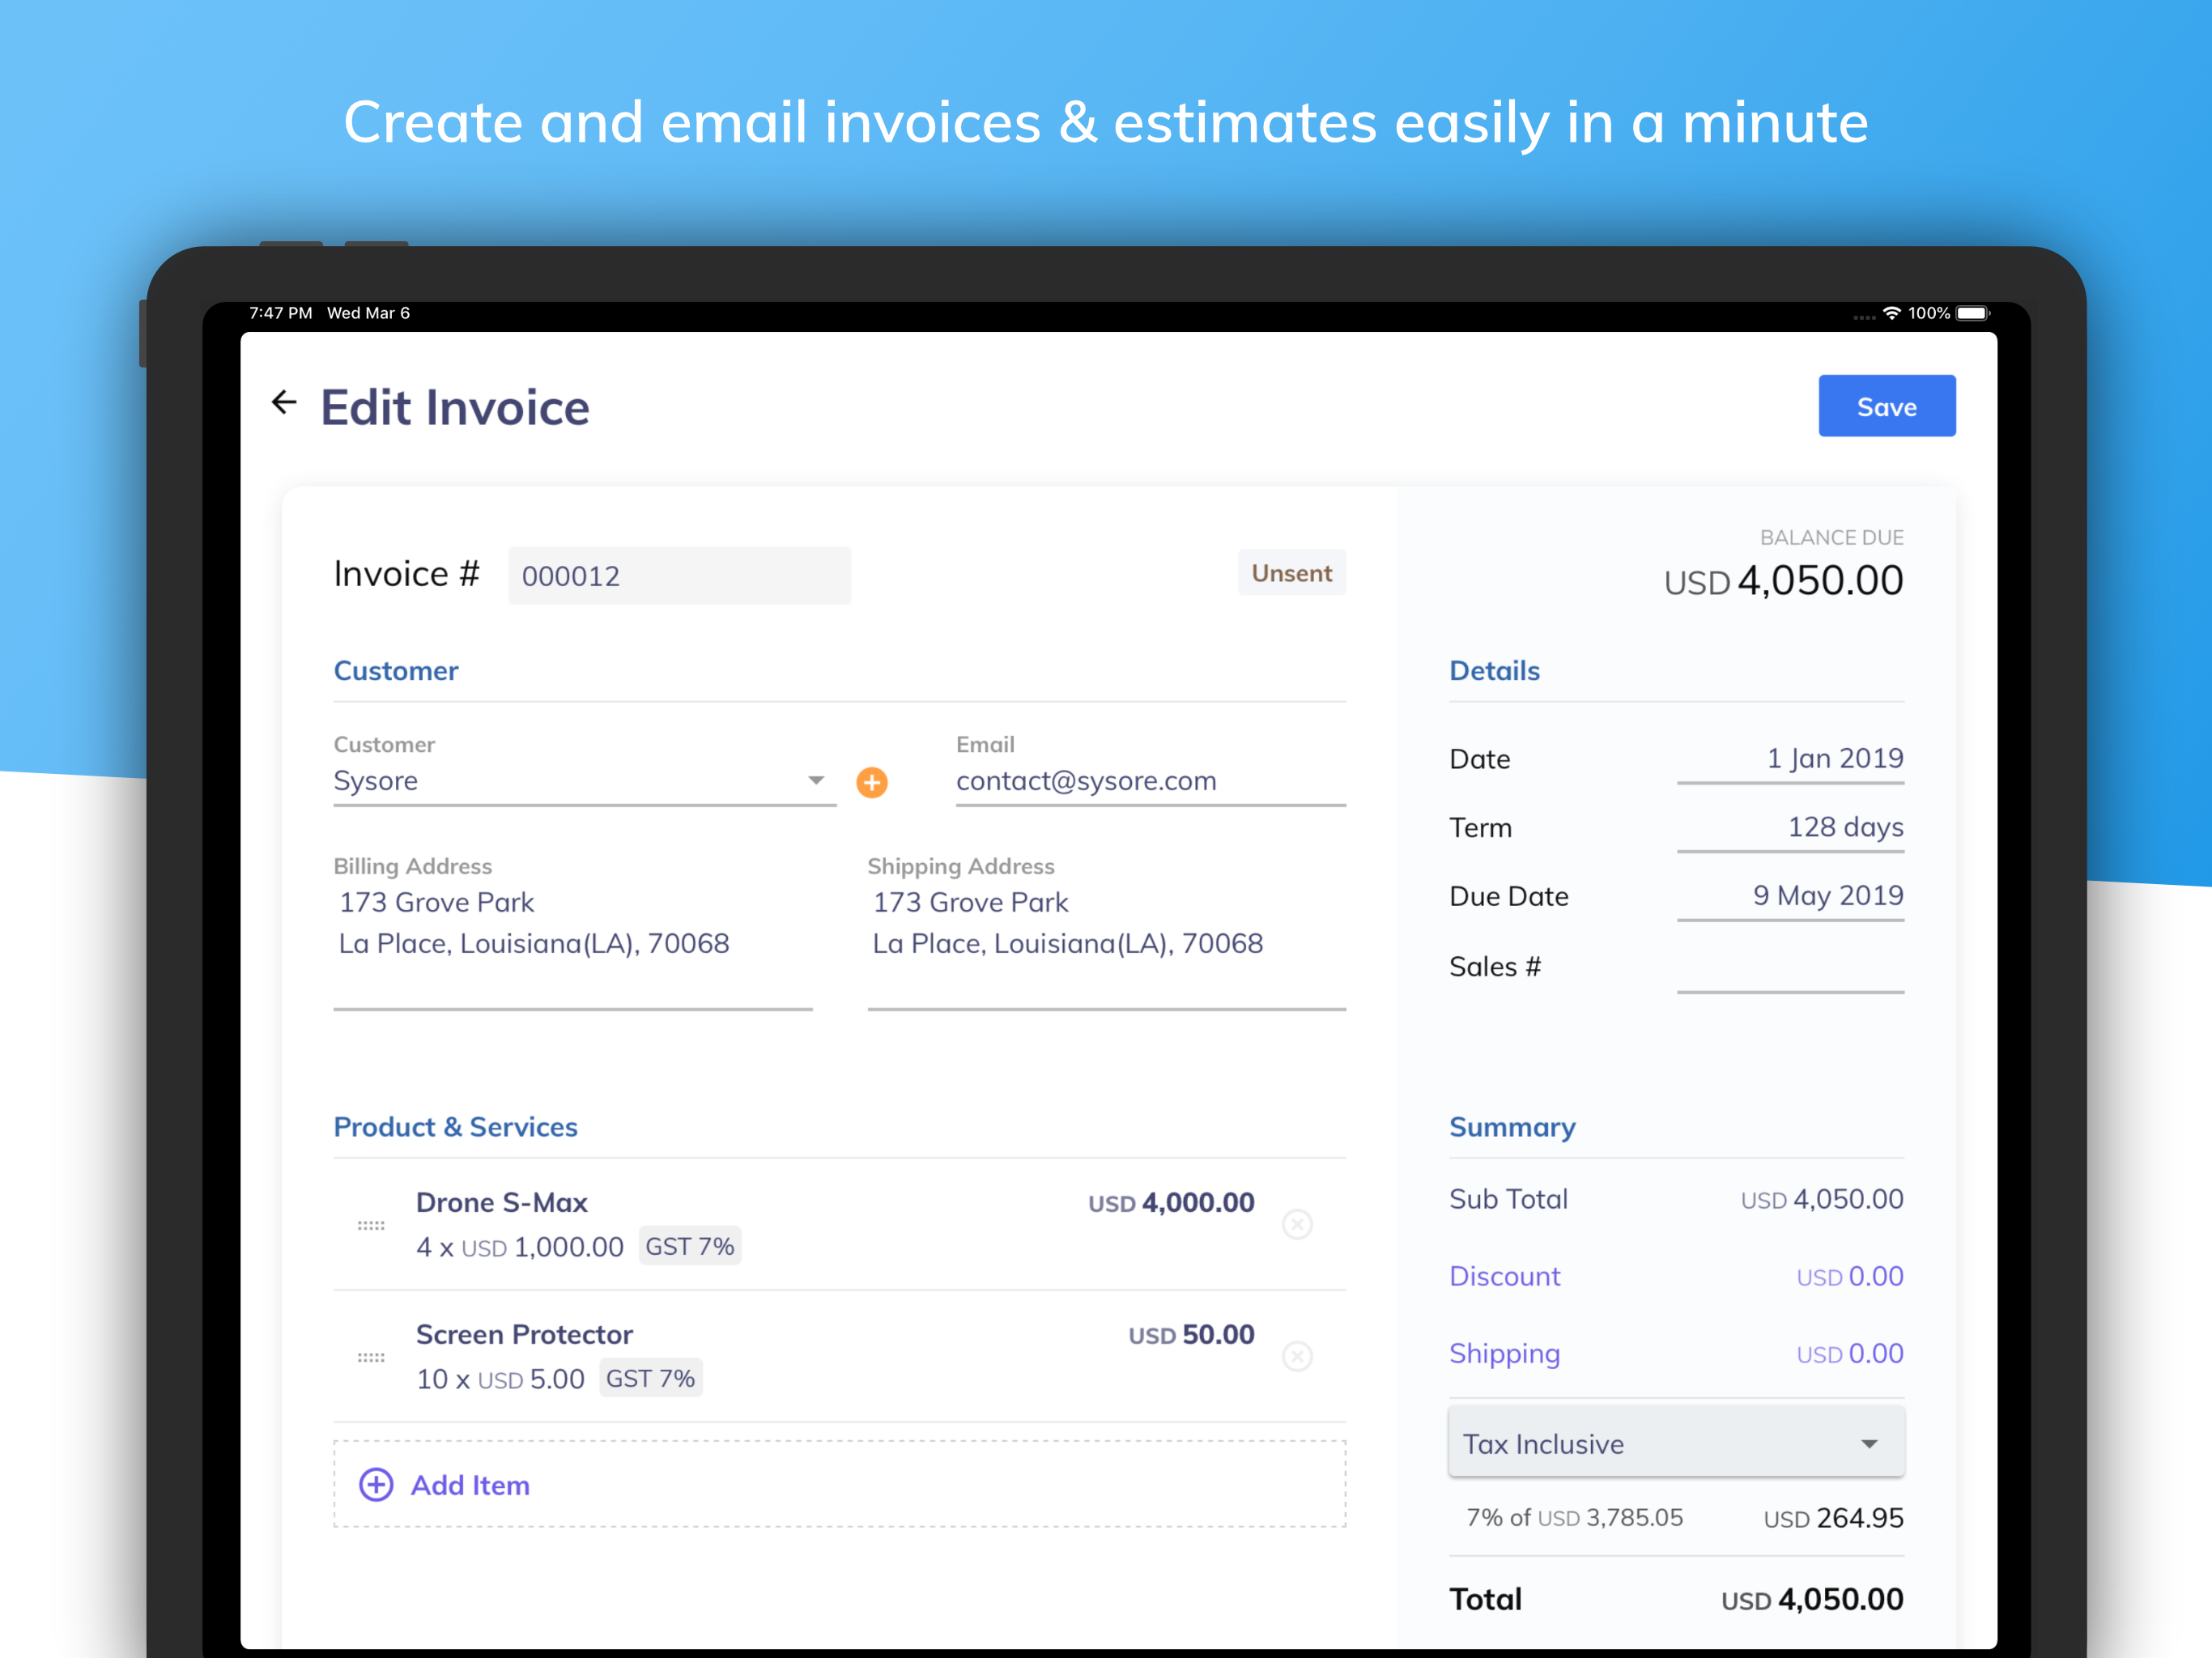Add new customer with orange plus icon

pos(872,782)
